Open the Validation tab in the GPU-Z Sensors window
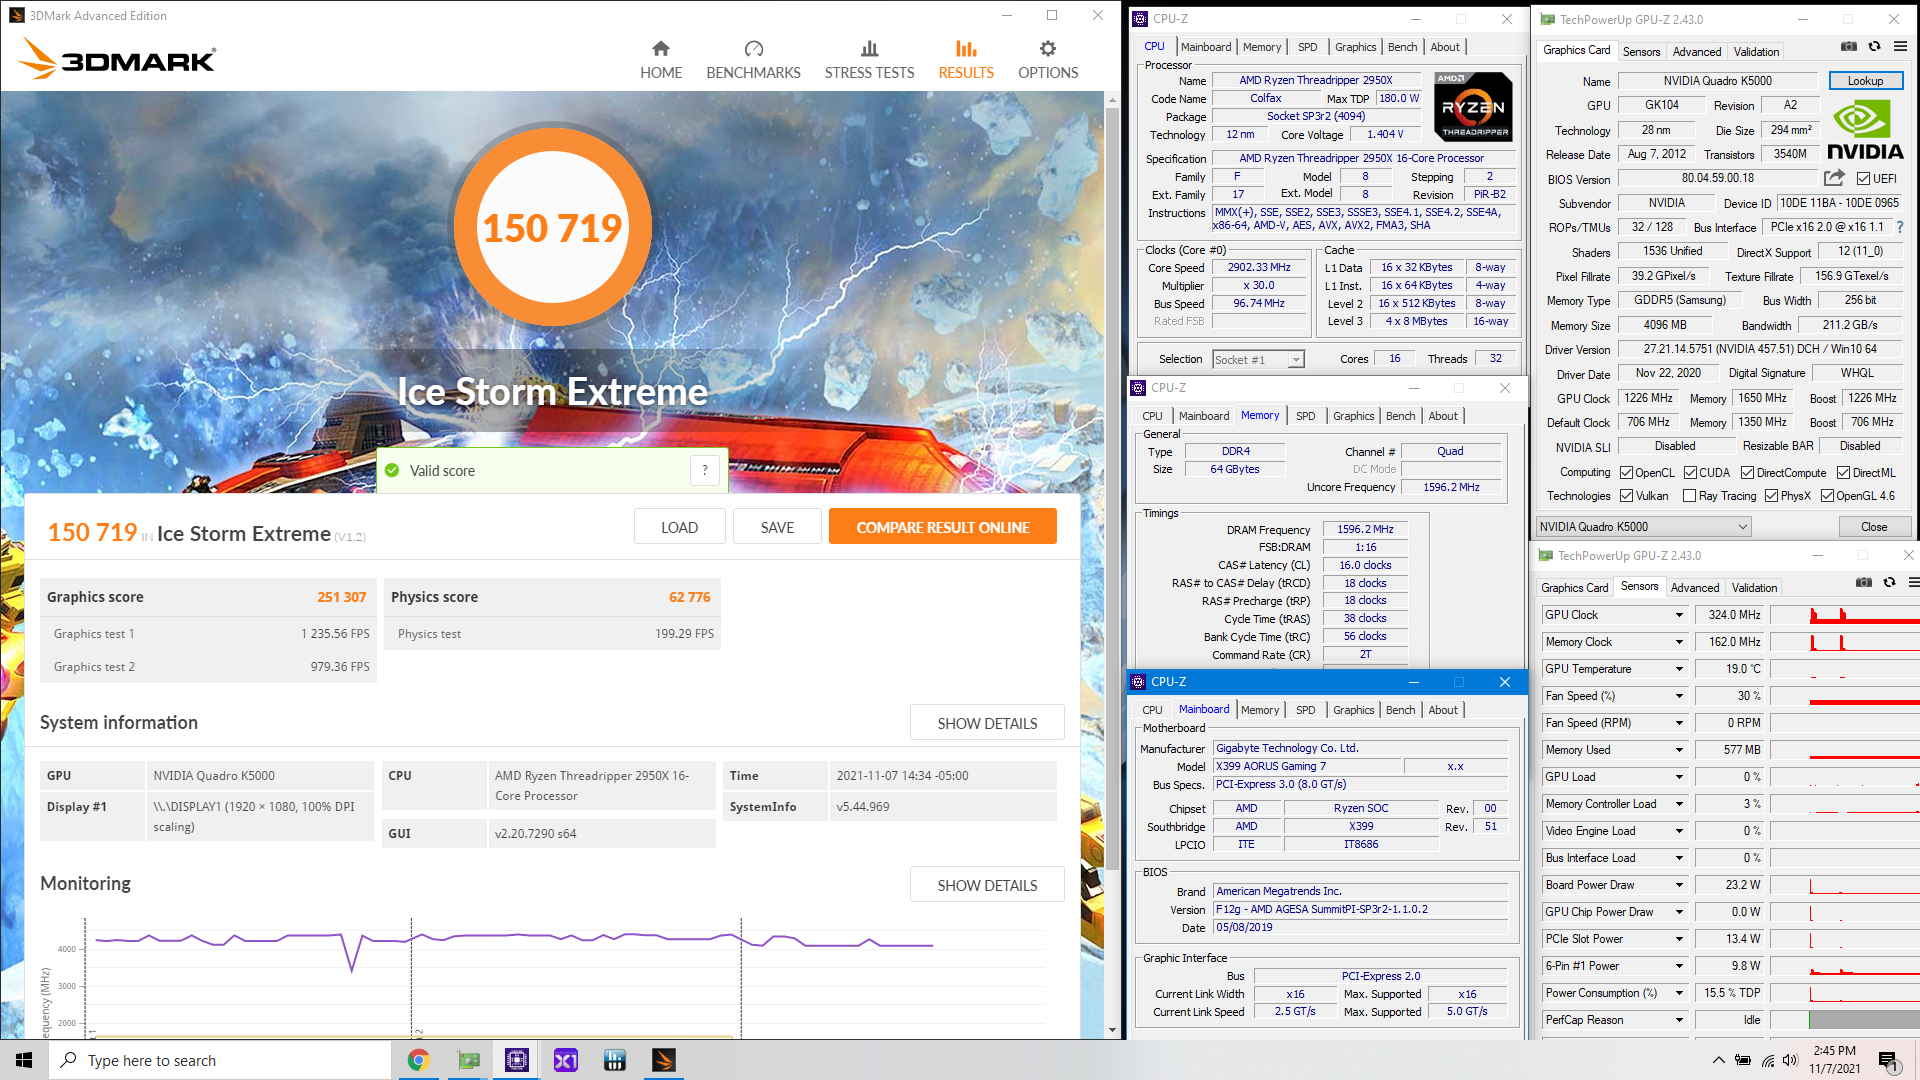This screenshot has width=1920, height=1080. click(x=1755, y=588)
